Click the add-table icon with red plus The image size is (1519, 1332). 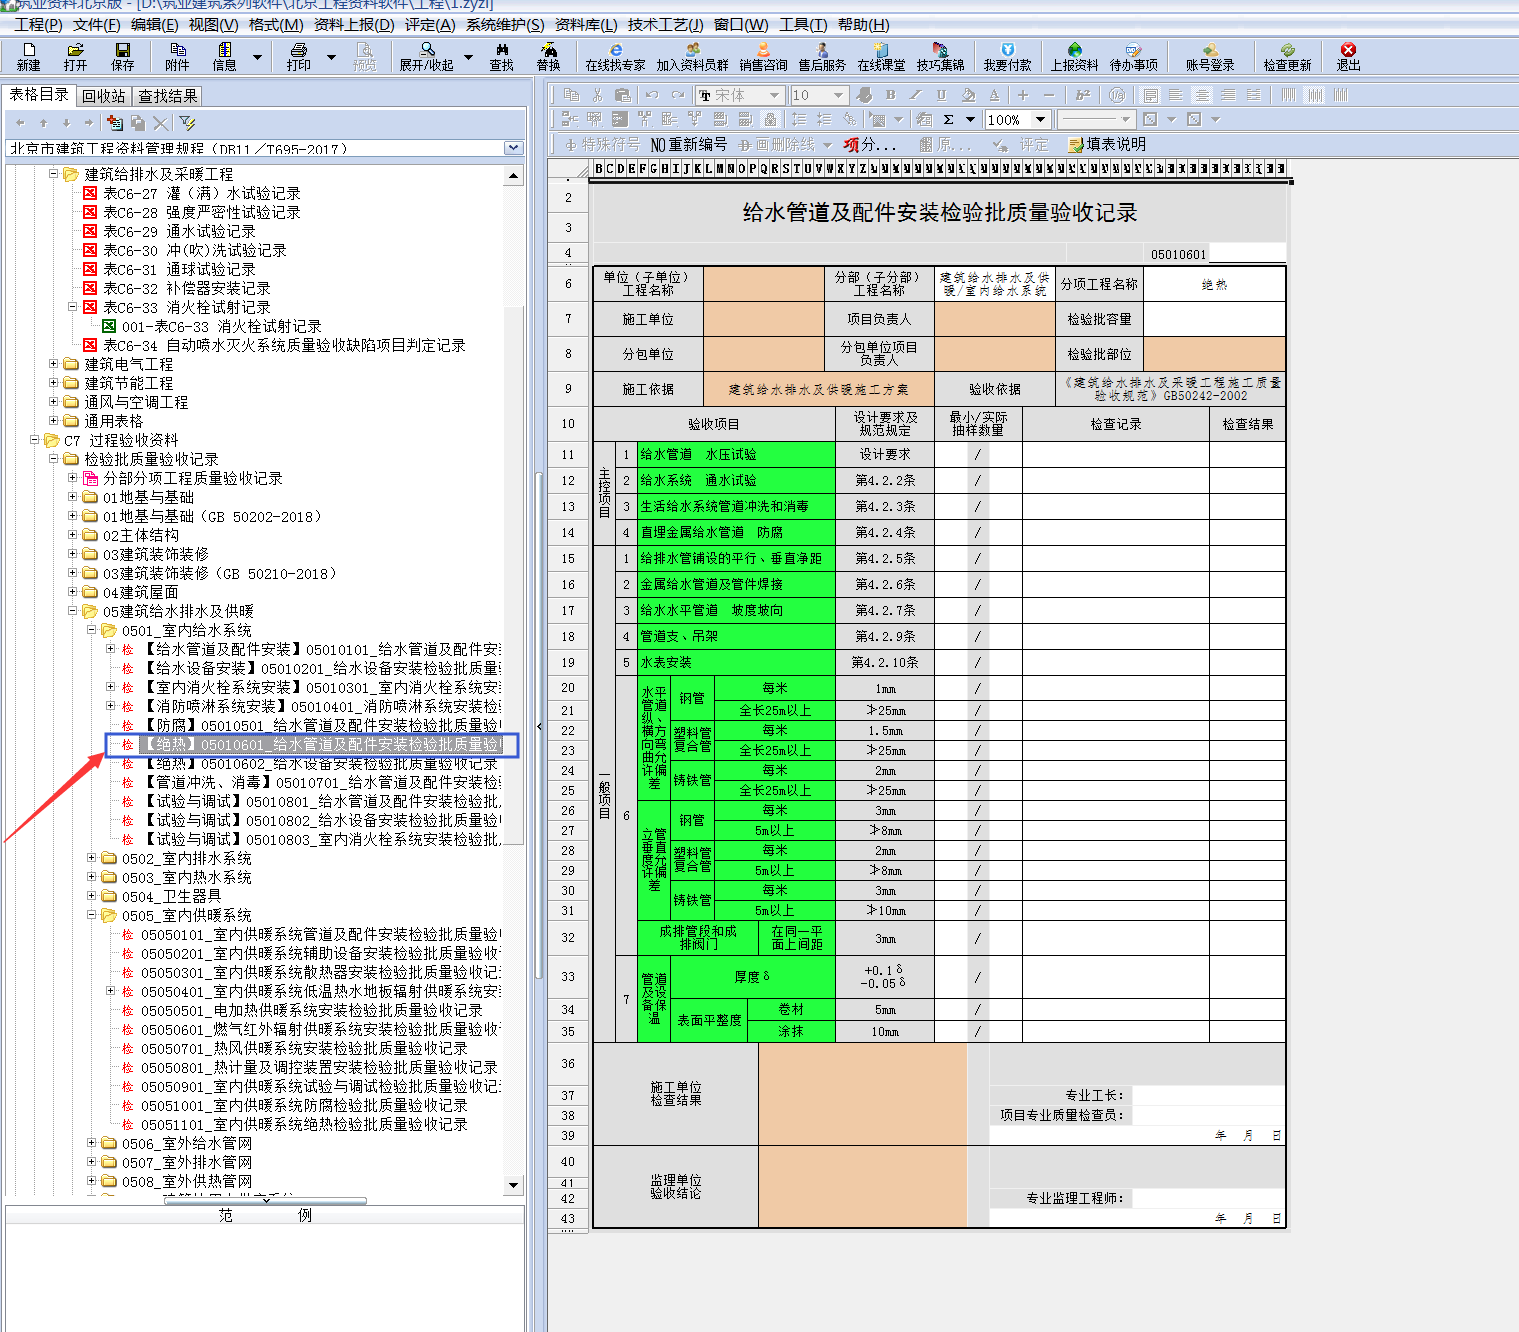115,123
